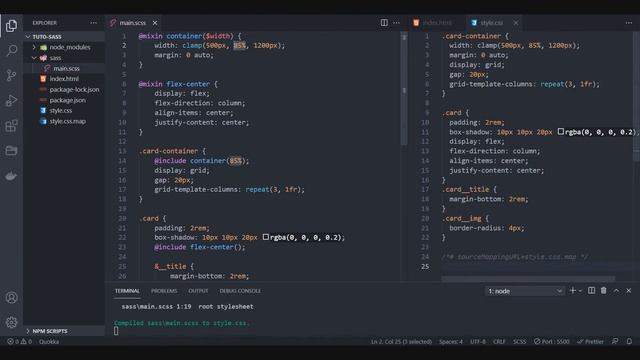The image size is (640, 360).
Task: Open notifications bell in status bar
Action: point(629,341)
